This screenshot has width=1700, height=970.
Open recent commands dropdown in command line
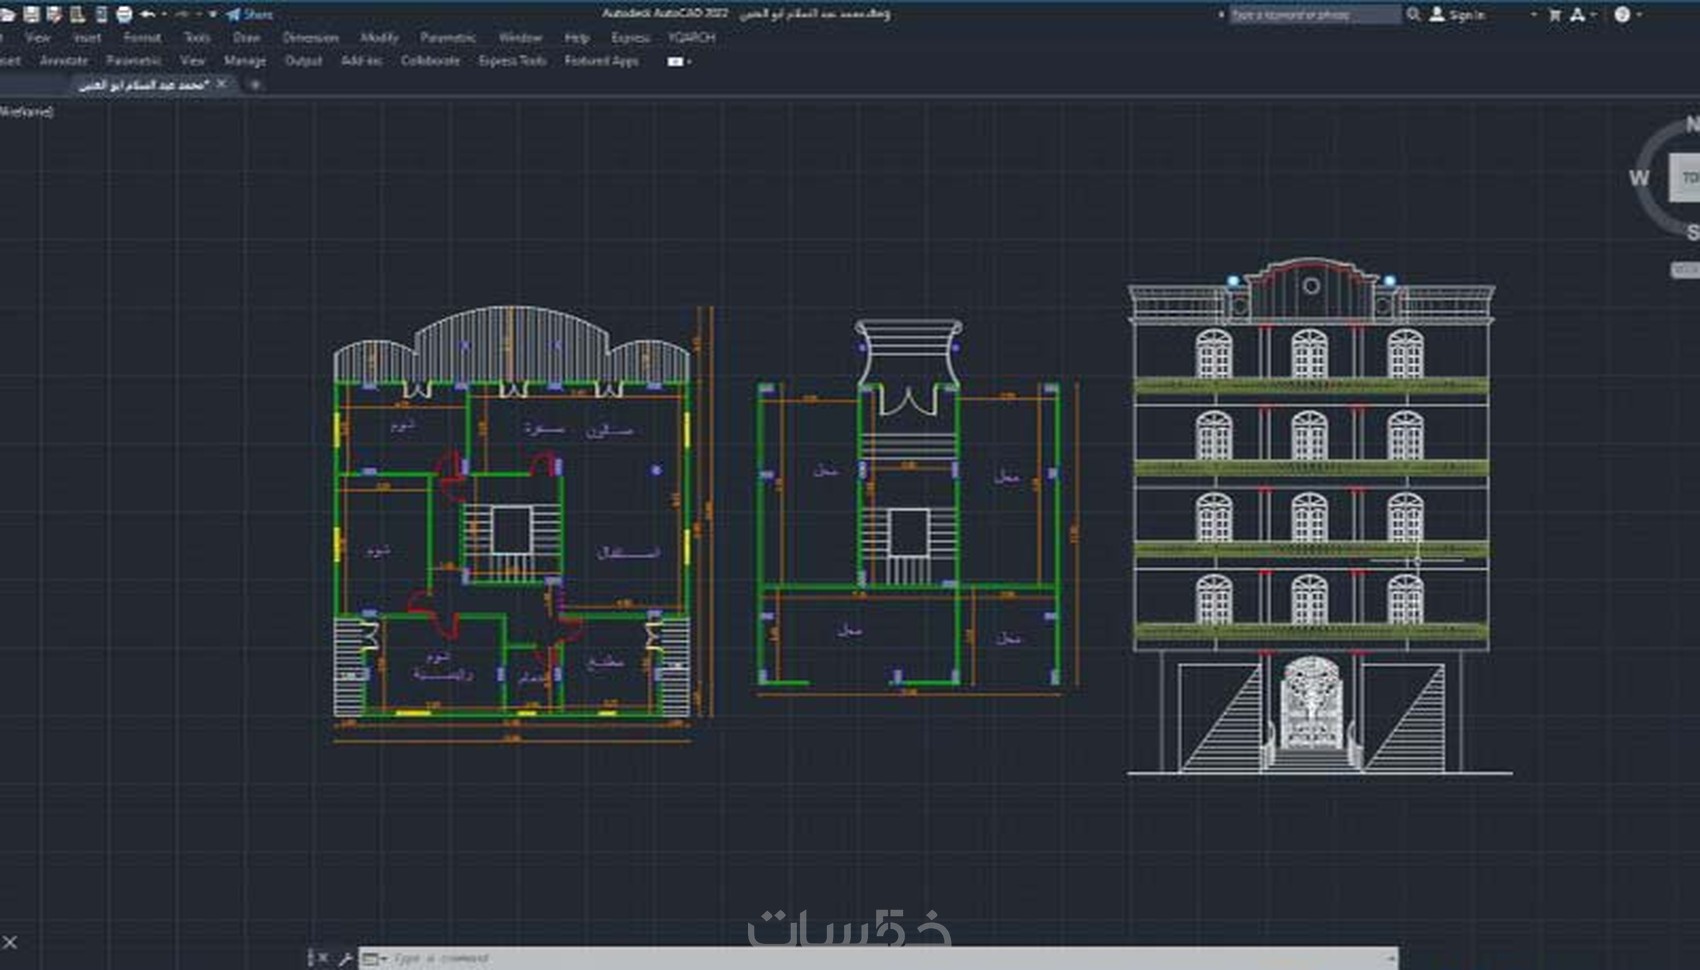coord(375,958)
